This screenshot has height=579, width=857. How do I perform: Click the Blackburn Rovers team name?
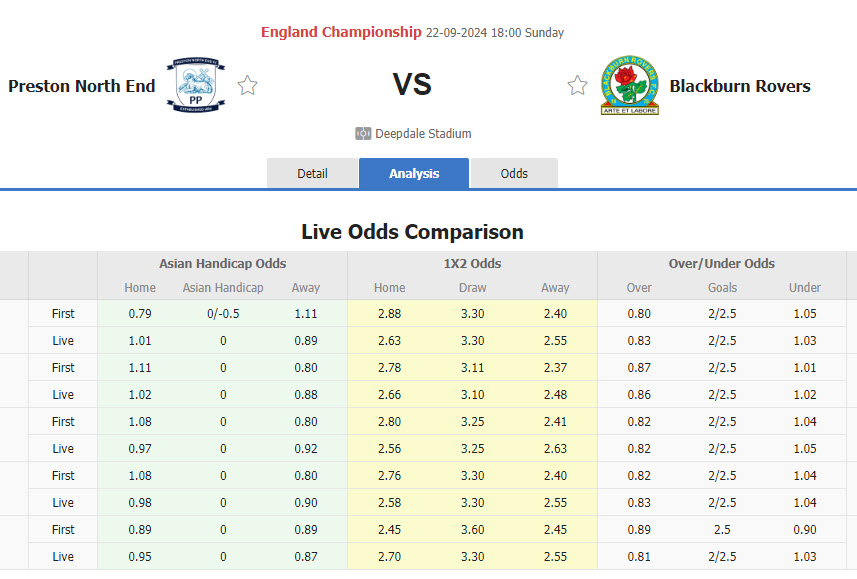tap(740, 86)
